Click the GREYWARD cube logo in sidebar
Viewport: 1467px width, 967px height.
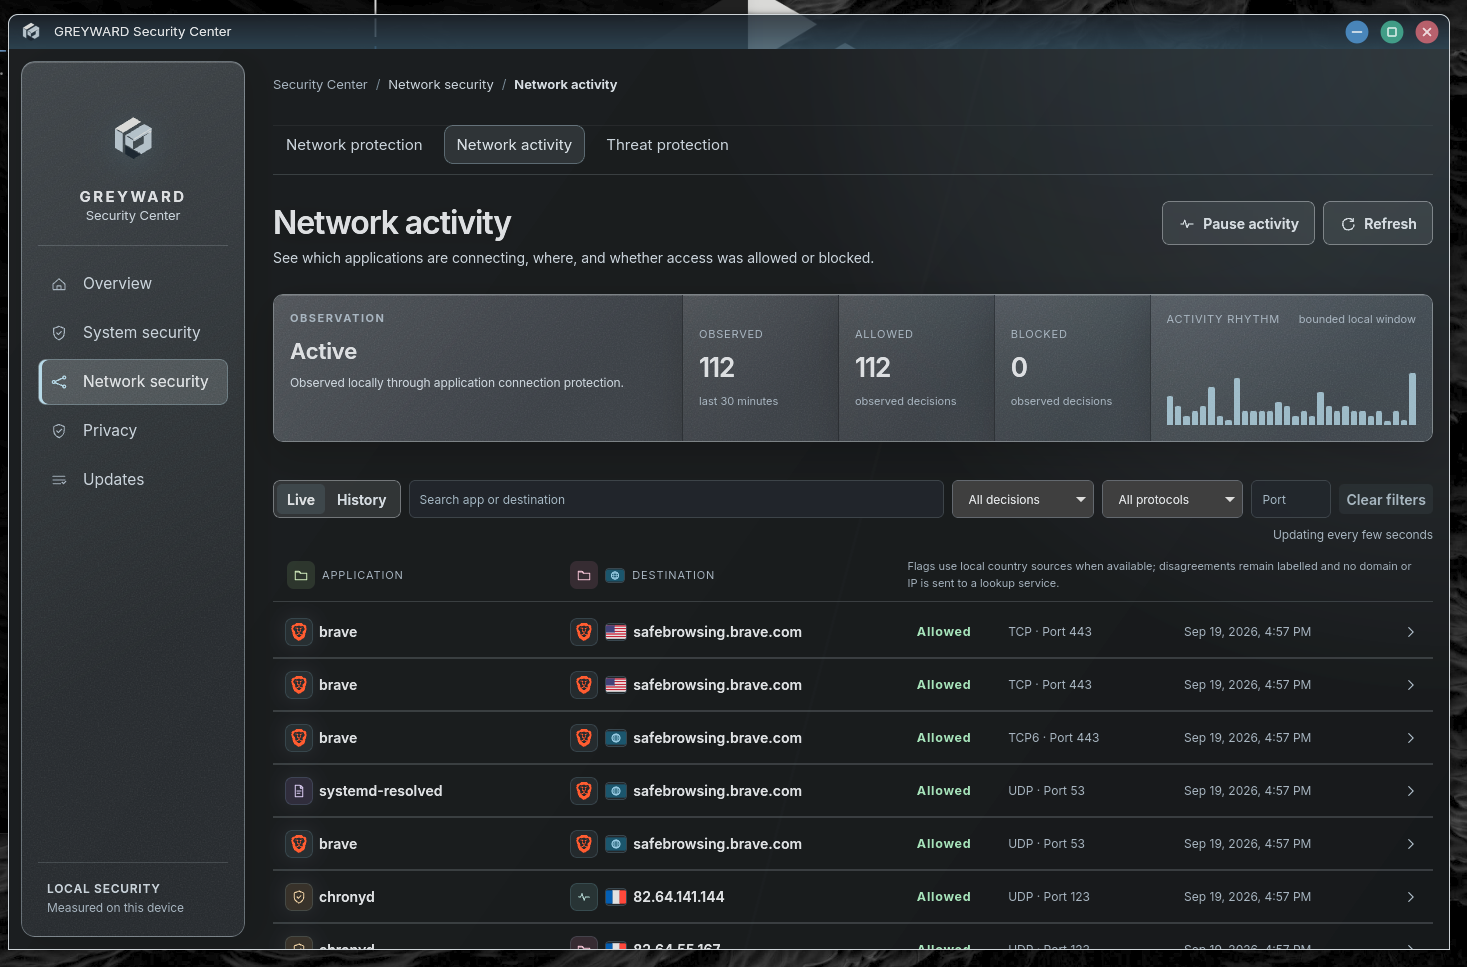point(133,138)
